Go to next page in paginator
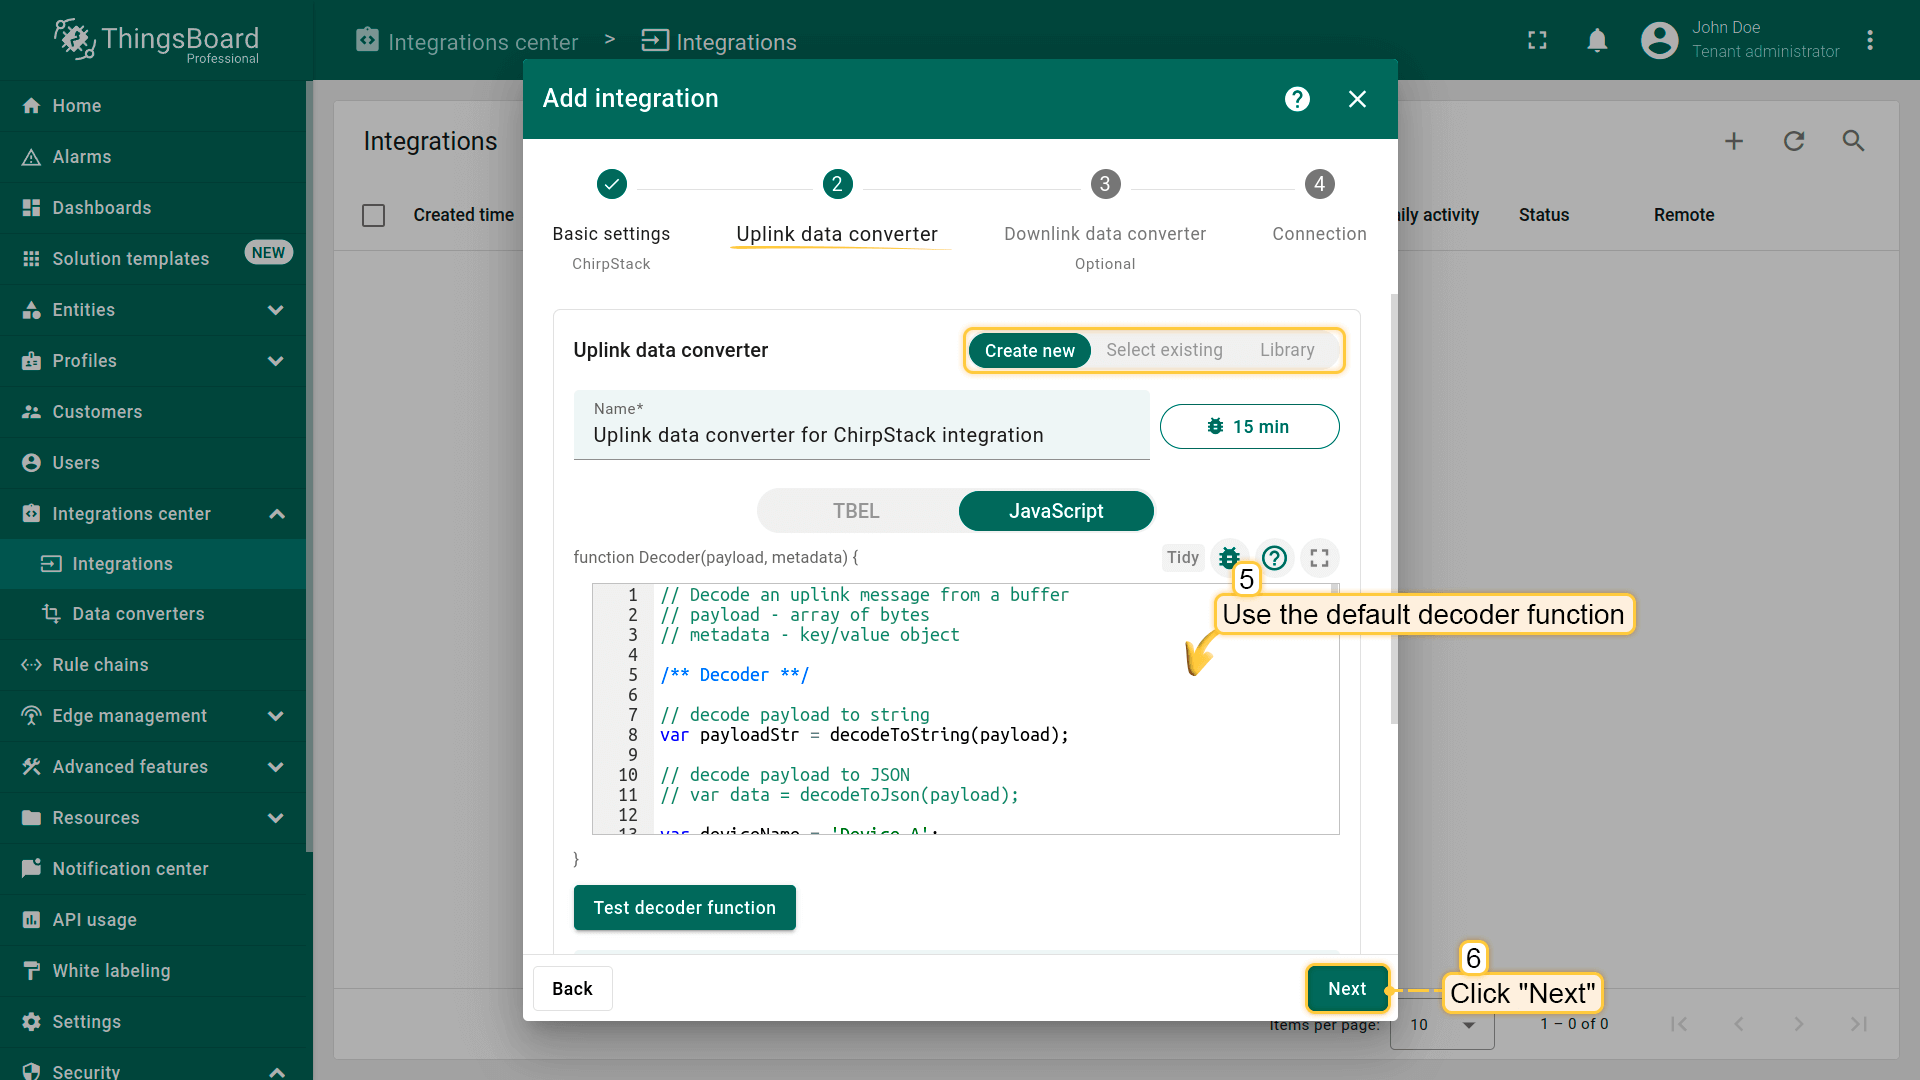The image size is (1920, 1080). (x=1798, y=1024)
